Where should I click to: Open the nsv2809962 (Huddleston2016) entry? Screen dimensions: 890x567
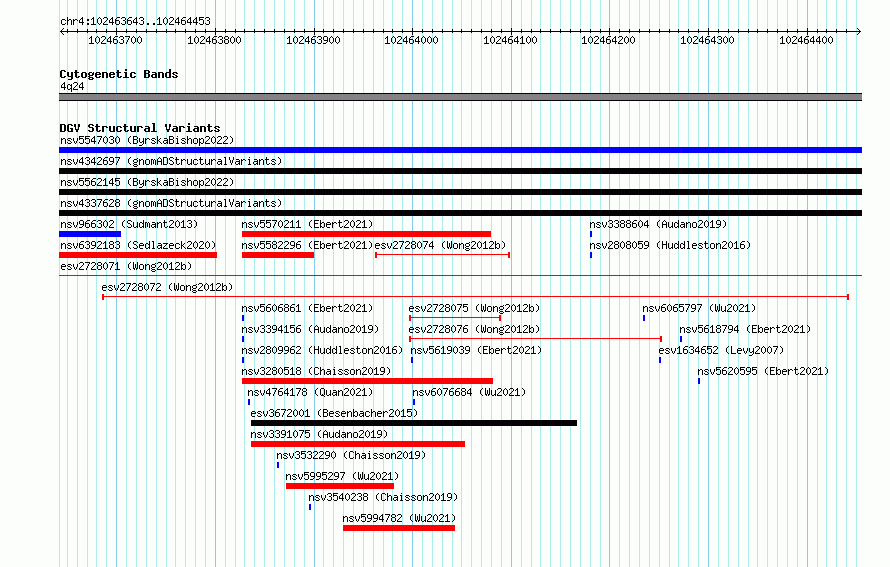322,350
